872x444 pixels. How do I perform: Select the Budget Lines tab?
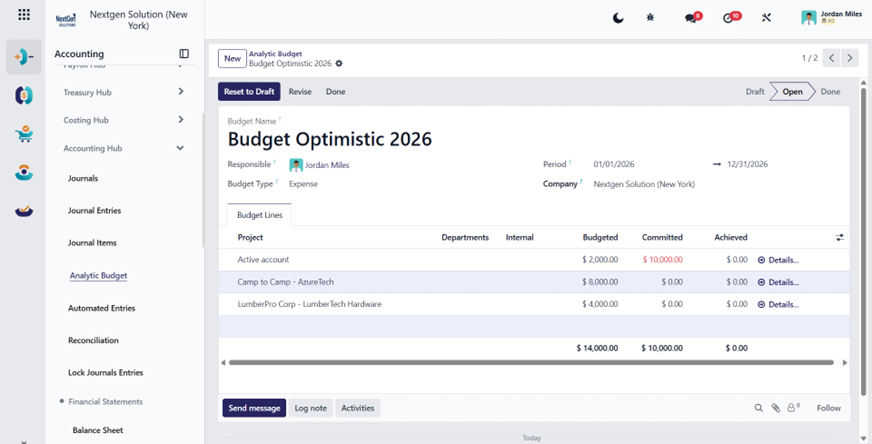260,215
